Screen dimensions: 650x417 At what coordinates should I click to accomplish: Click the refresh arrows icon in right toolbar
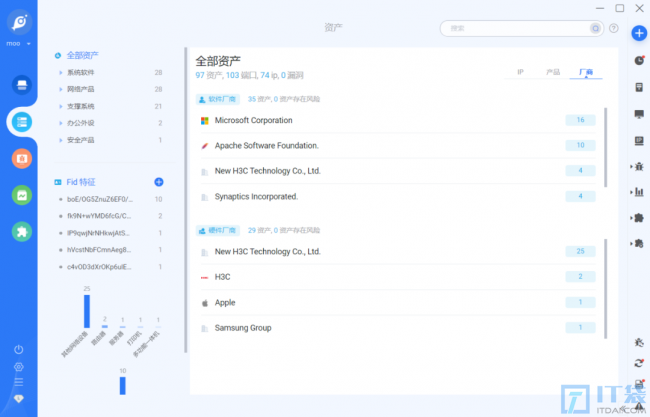(639, 363)
